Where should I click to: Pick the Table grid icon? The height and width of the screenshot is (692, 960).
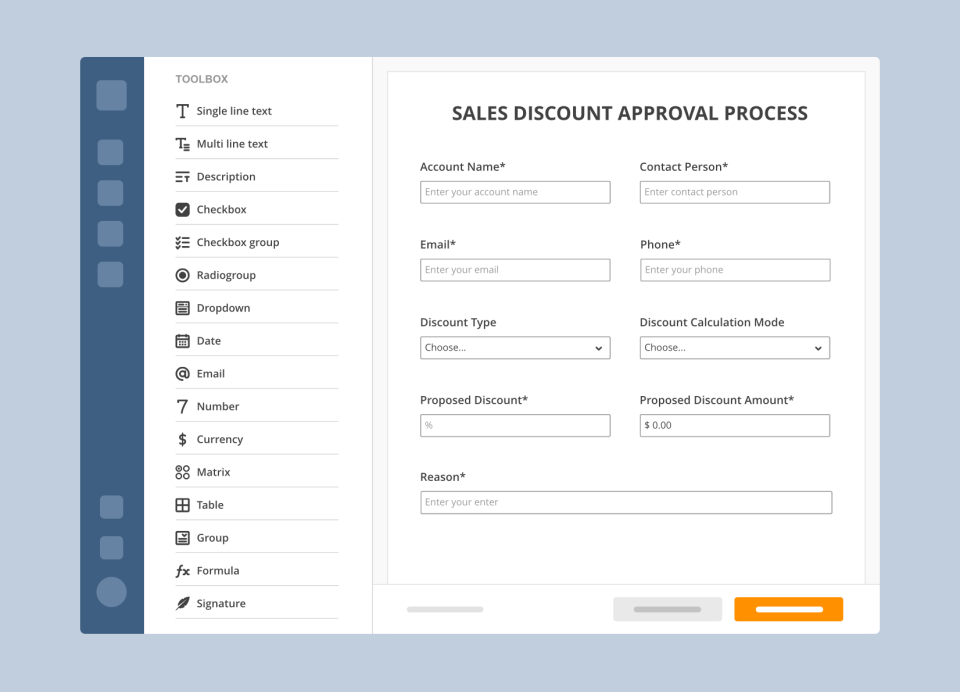point(182,505)
